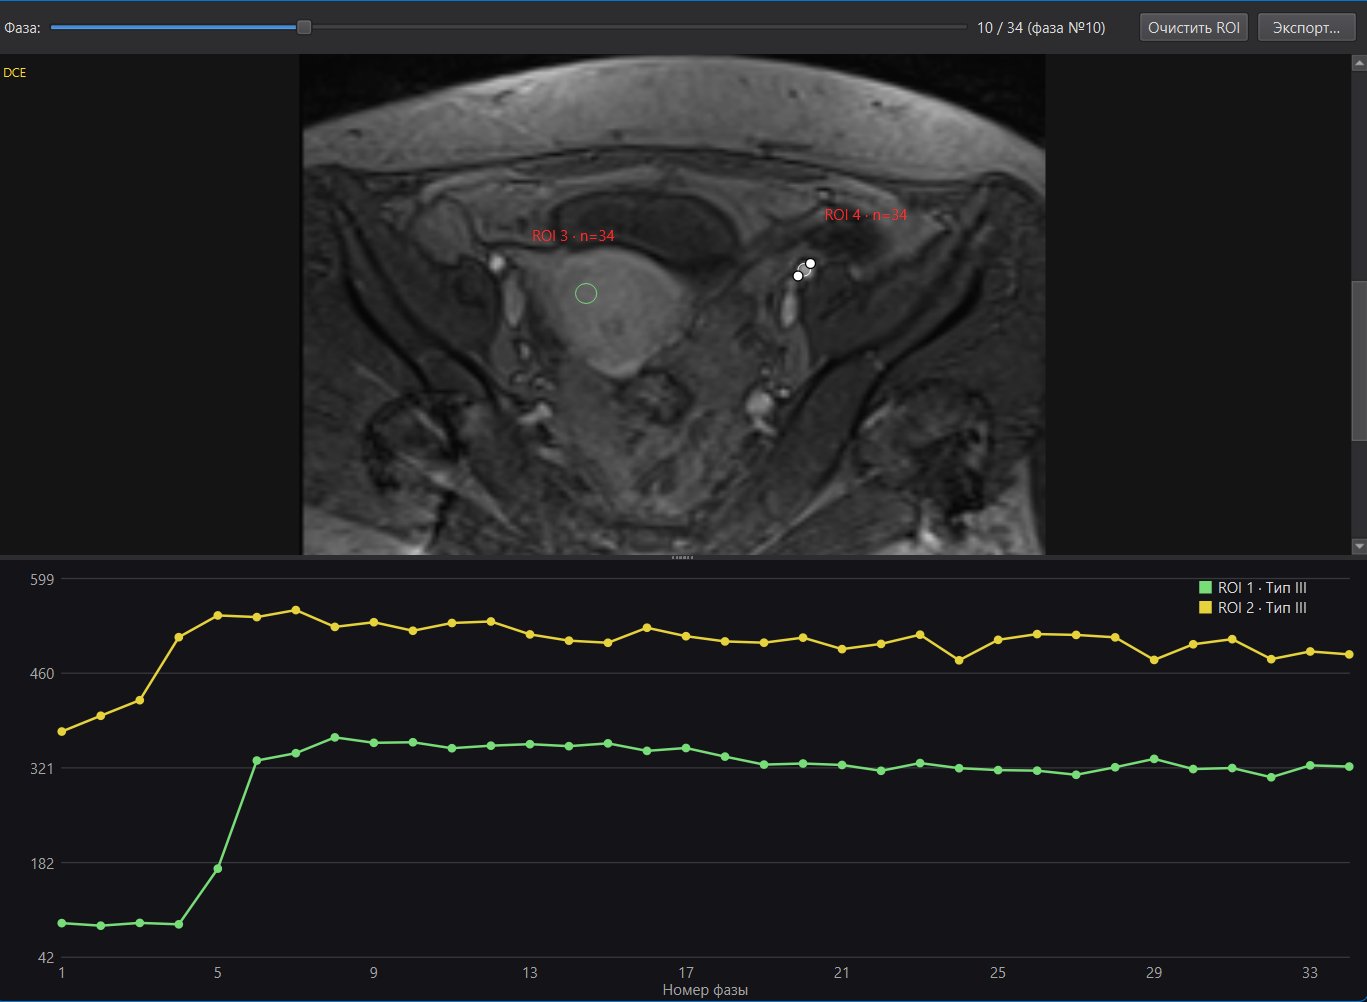Image resolution: width=1367 pixels, height=1002 pixels.
Task: Click the Номер фазы axis title
Action: (x=705, y=990)
